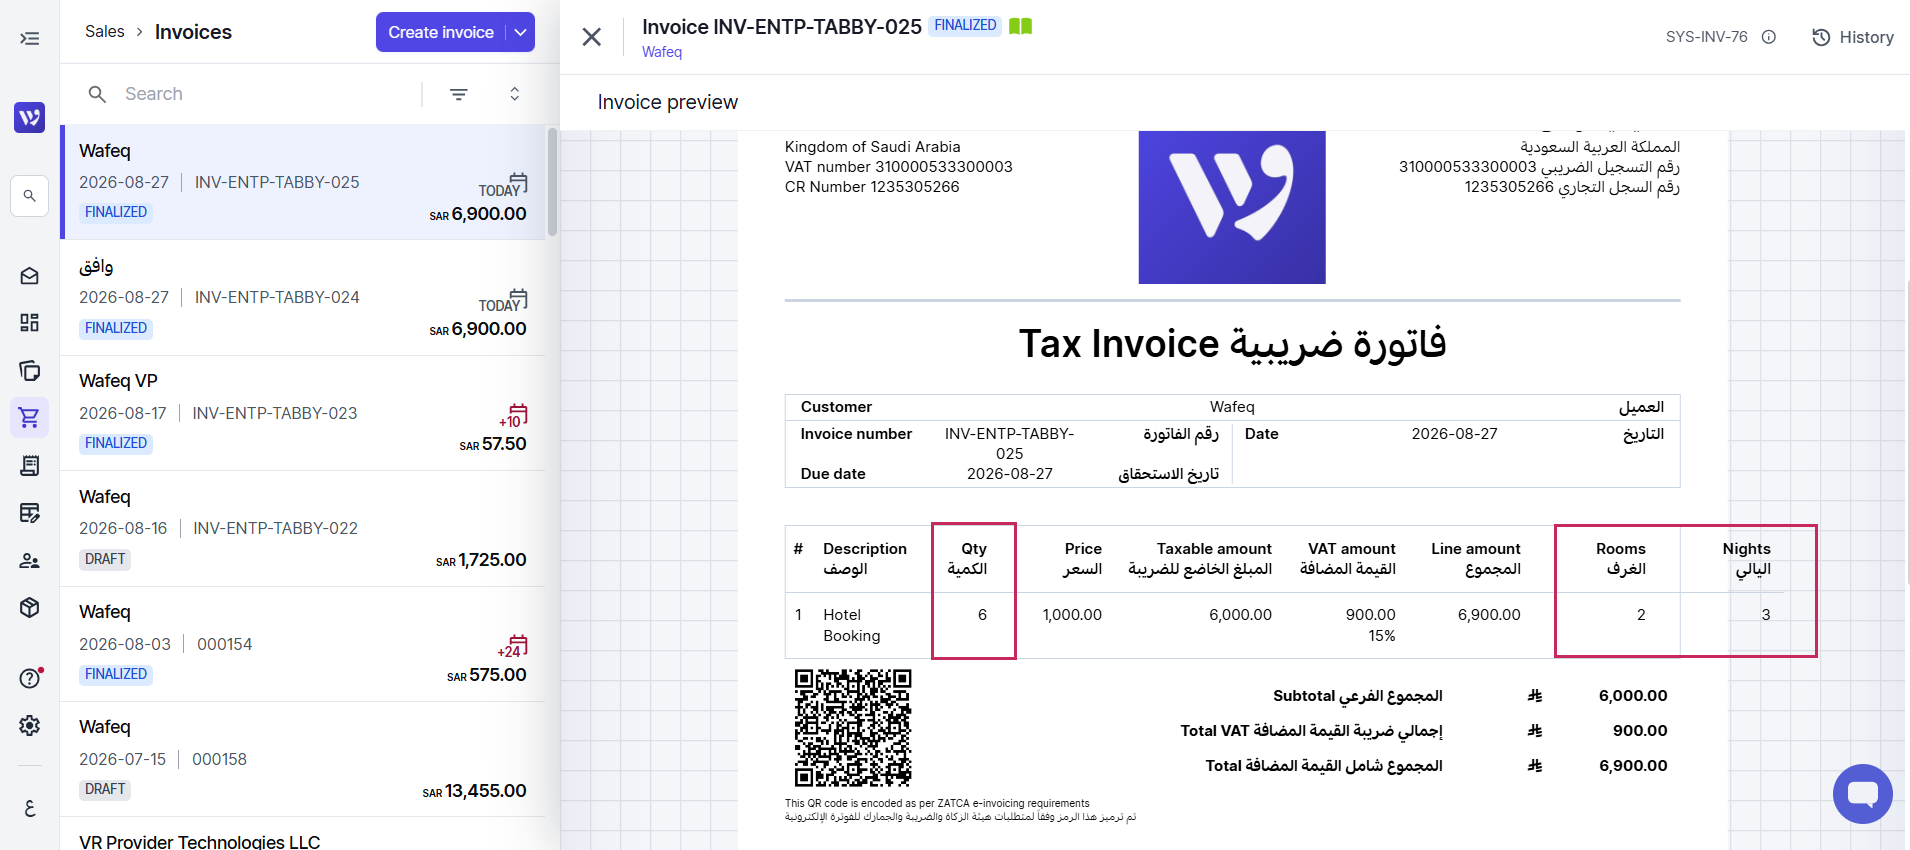Click the Wafeq logo in sidebar

tap(30, 117)
